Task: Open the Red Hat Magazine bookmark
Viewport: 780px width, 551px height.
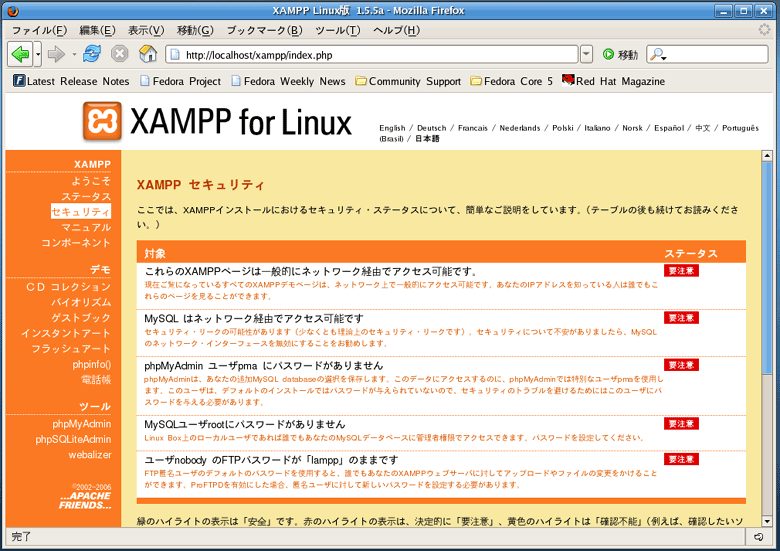Action: point(613,81)
